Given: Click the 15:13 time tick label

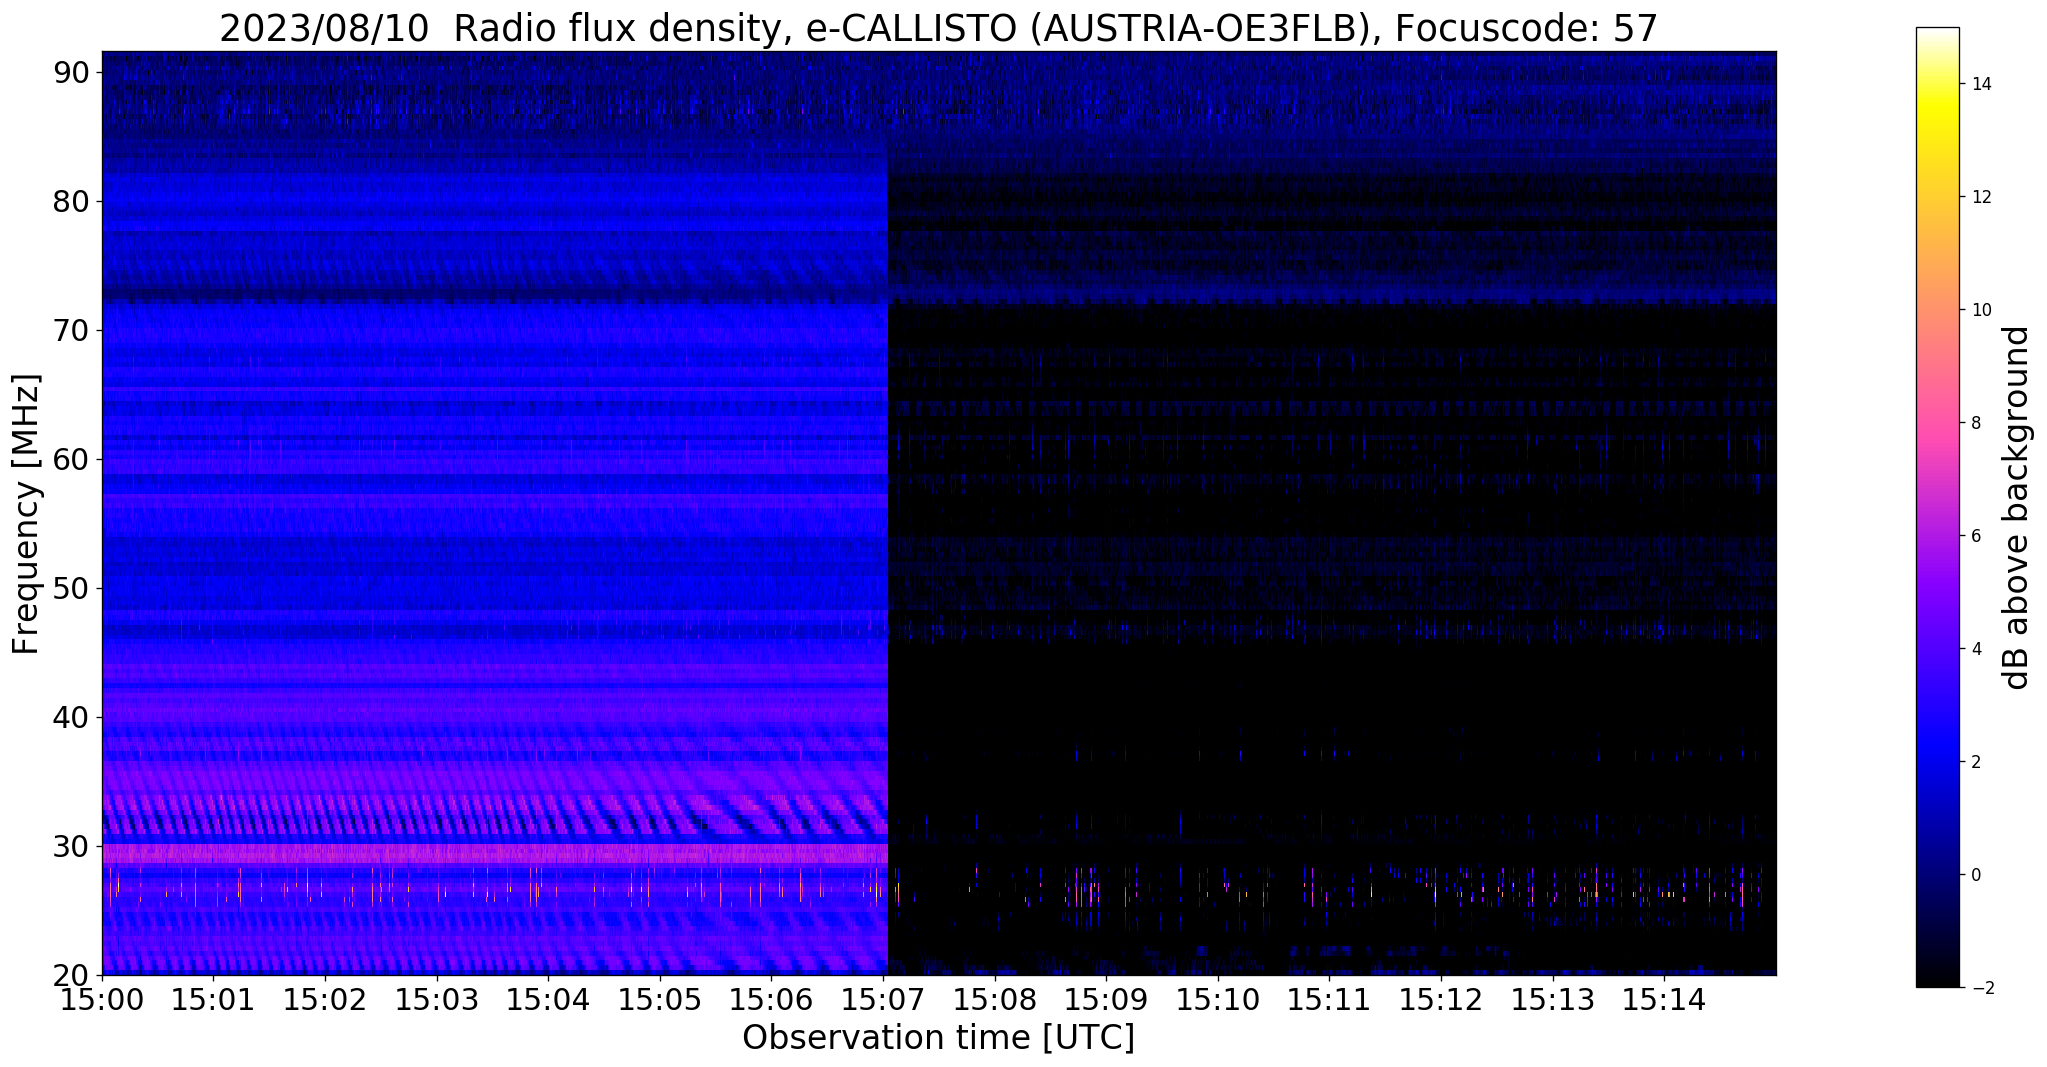Looking at the screenshot, I should coord(1553,999).
